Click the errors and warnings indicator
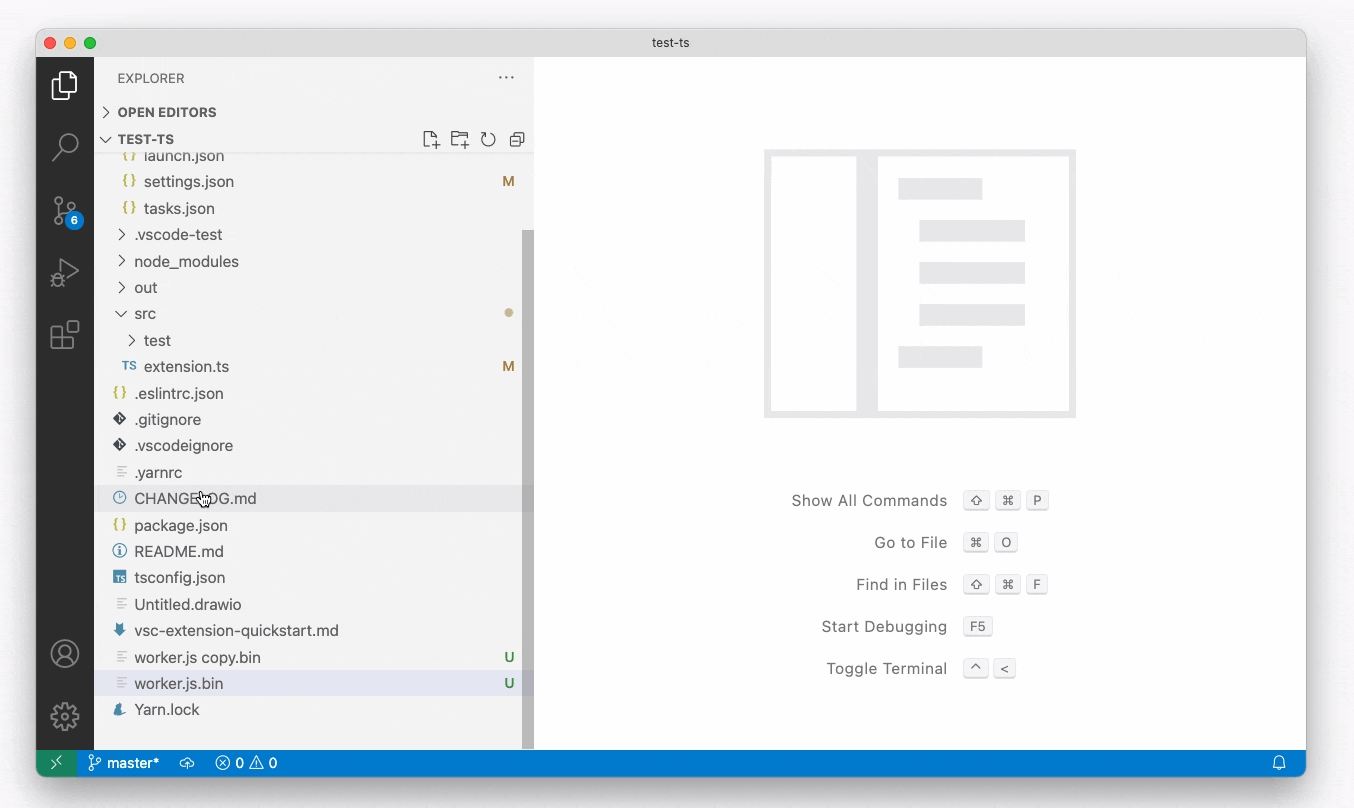This screenshot has height=808, width=1354. coord(246,763)
